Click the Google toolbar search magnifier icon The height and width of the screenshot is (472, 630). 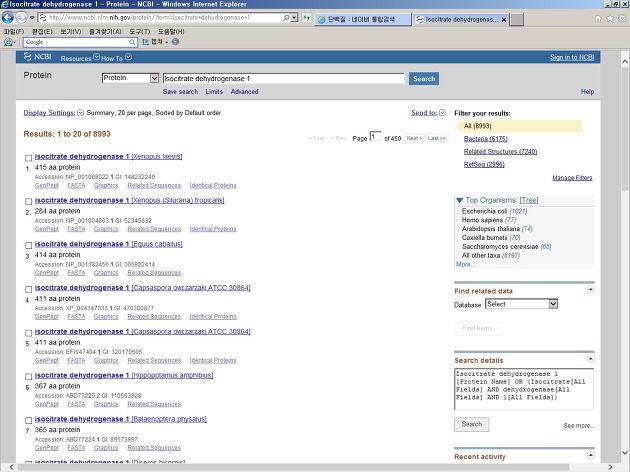[132, 42]
